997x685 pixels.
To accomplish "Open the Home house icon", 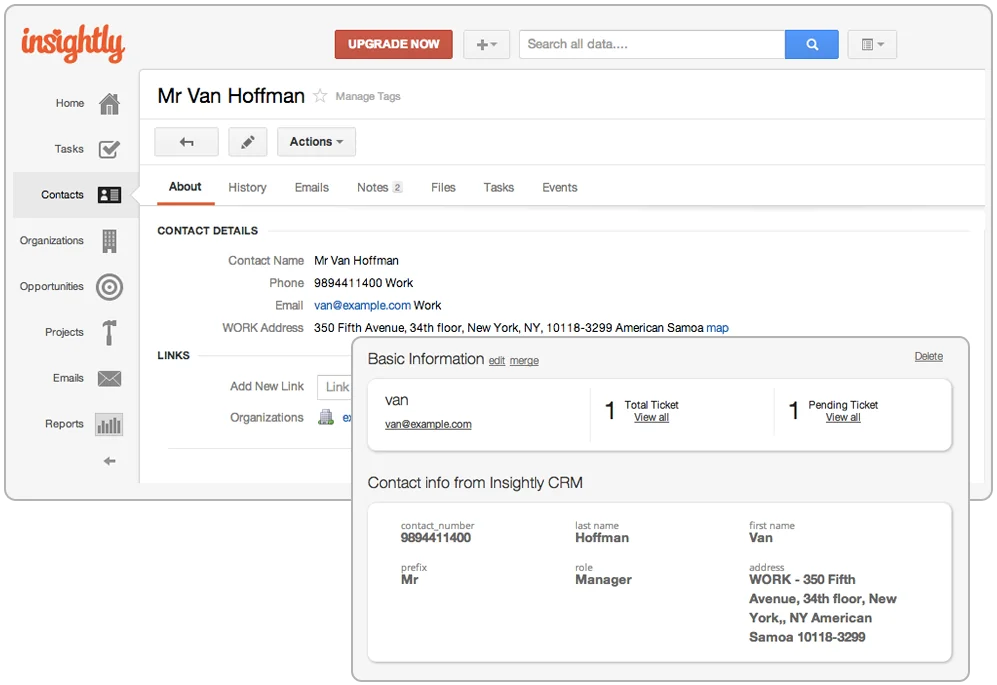I will pos(109,104).
